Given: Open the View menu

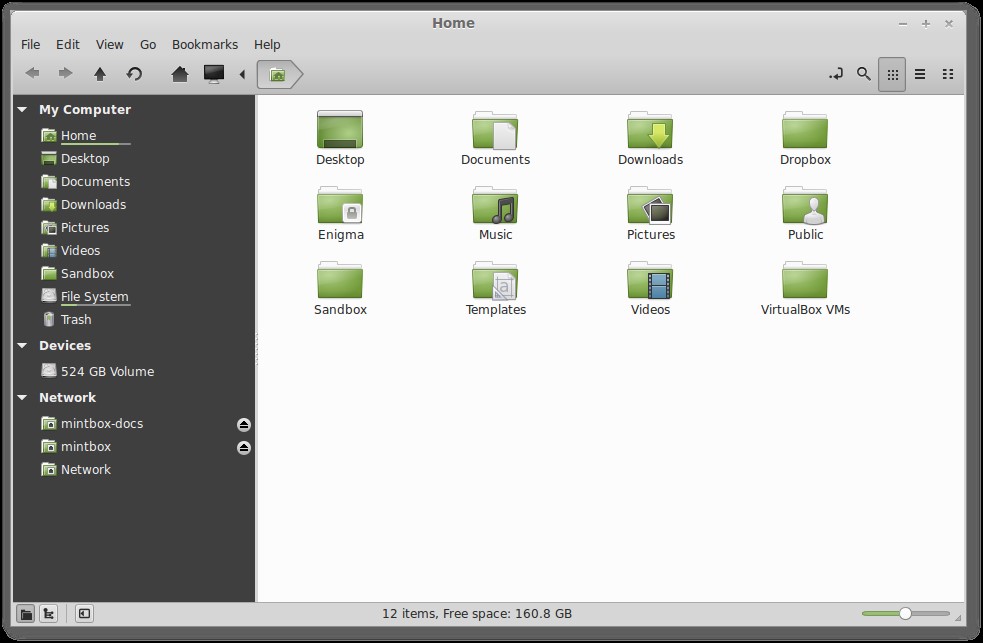Looking at the screenshot, I should [x=110, y=44].
